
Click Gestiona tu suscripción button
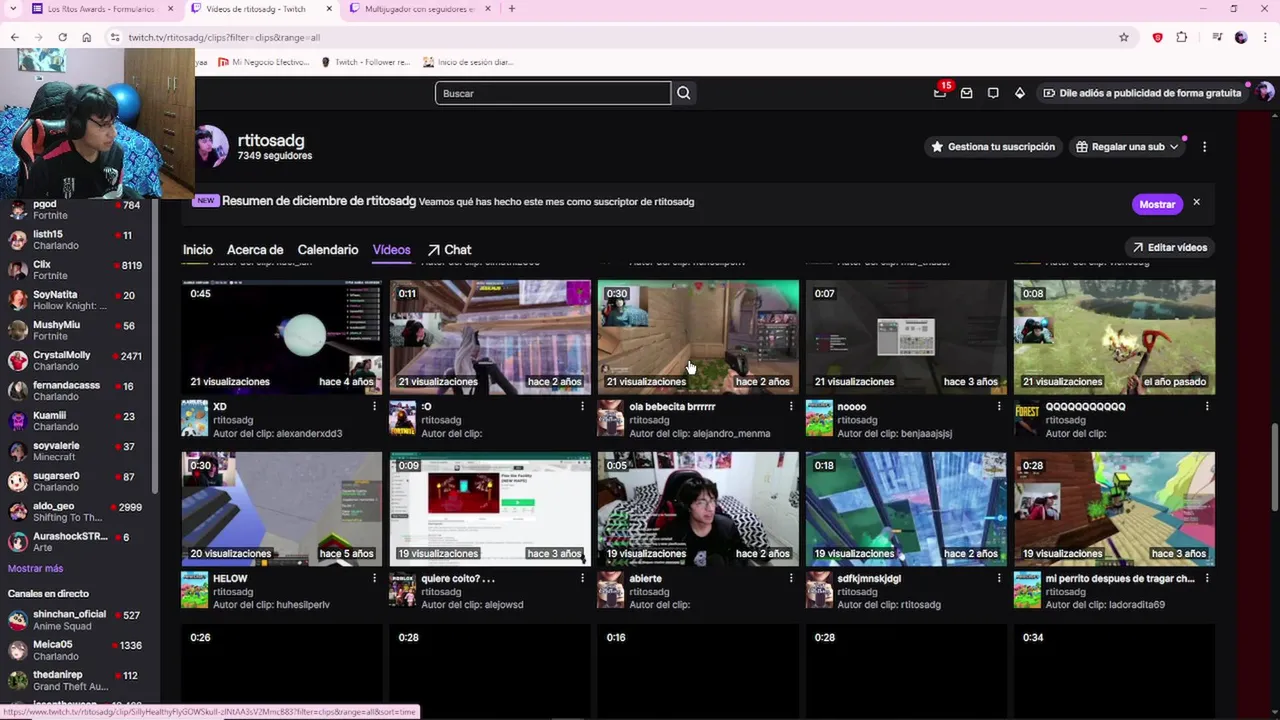click(x=993, y=147)
